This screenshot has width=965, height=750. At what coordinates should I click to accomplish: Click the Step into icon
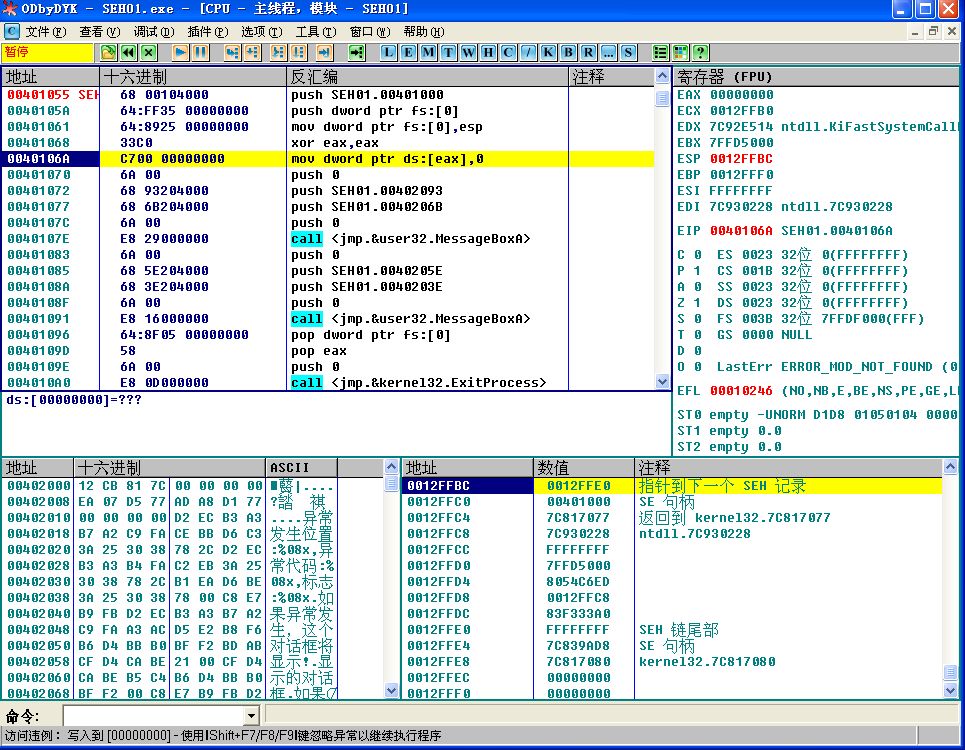pos(232,53)
